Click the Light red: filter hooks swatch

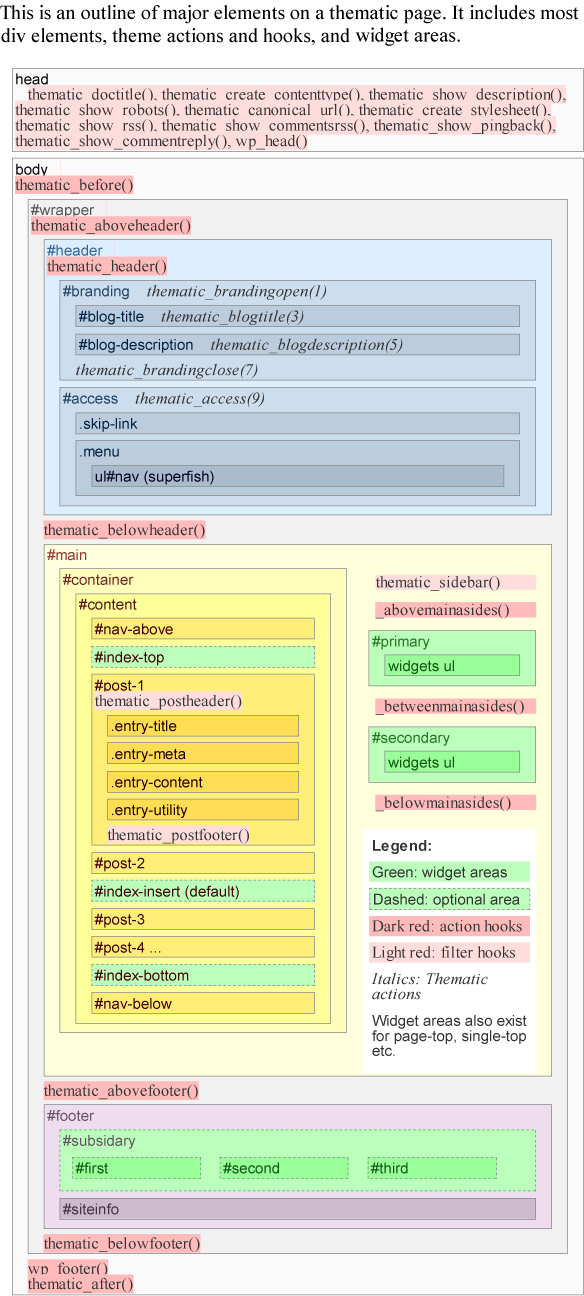tap(450, 953)
